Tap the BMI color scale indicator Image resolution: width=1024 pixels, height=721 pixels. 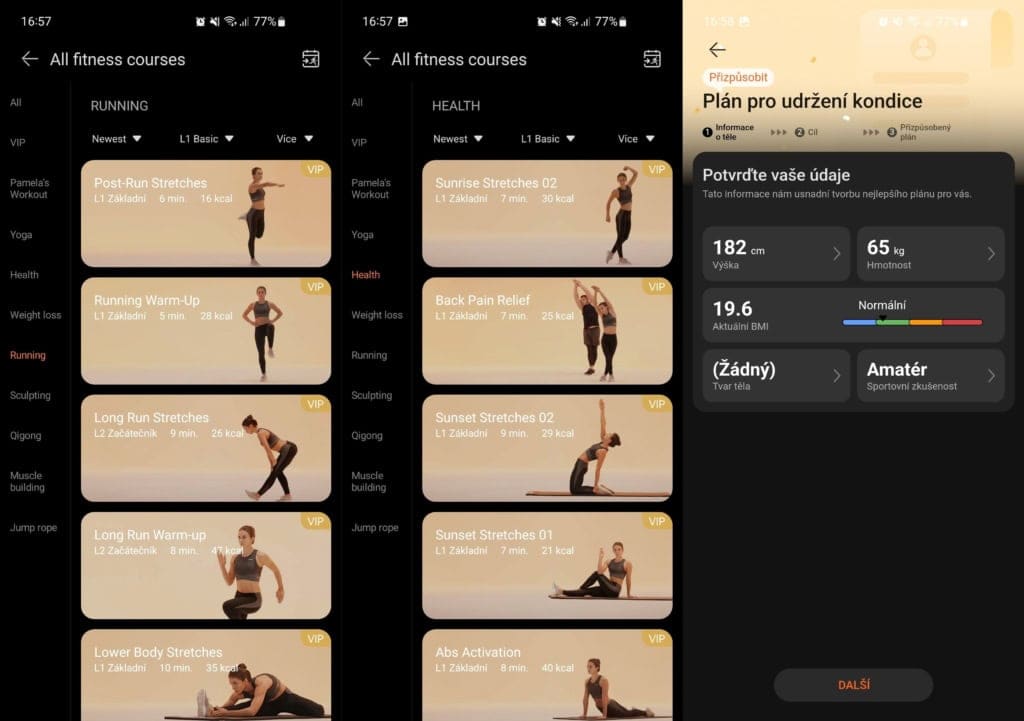[910, 321]
